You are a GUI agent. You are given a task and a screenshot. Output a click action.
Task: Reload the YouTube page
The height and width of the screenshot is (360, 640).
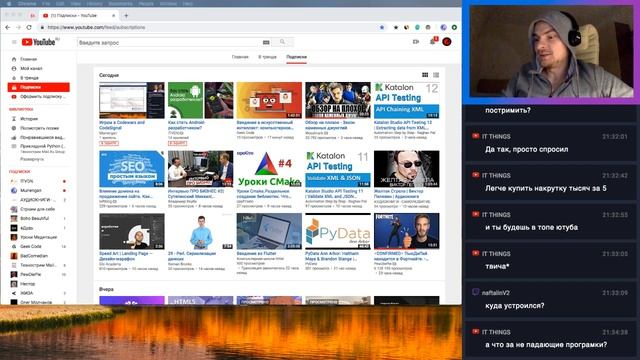point(29,27)
